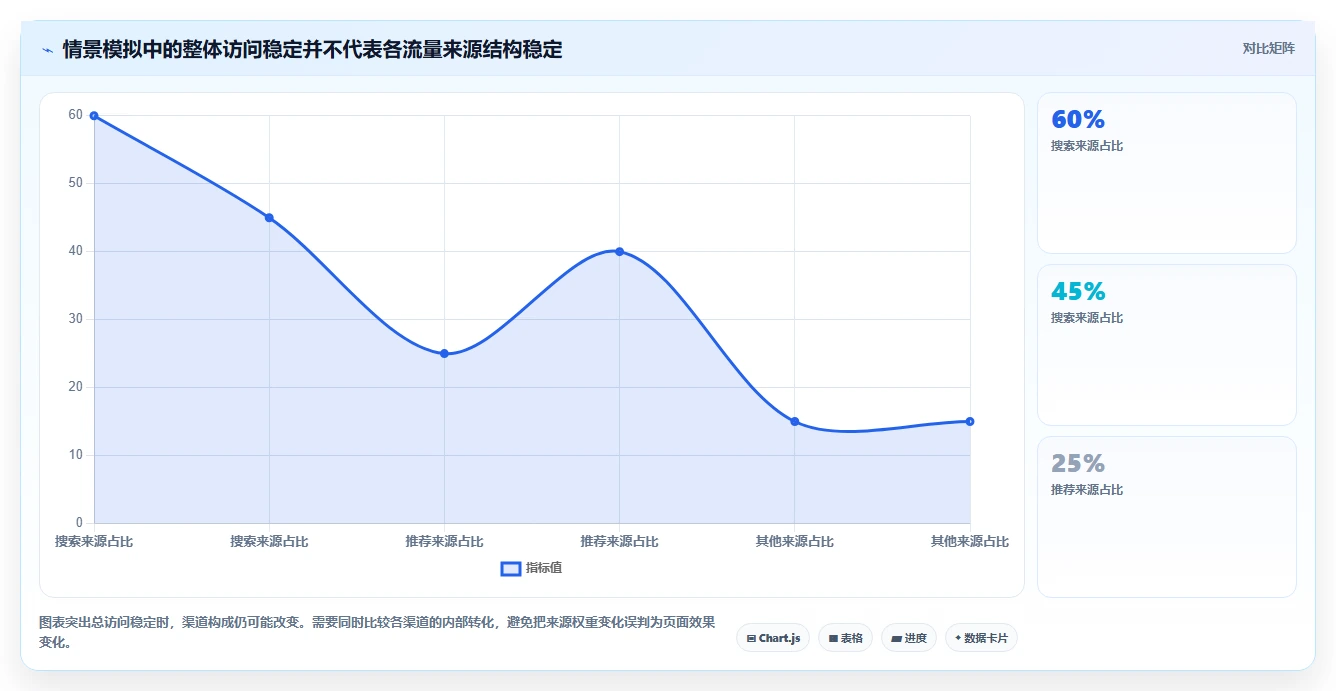Select the Chart.js tag pill
The height and width of the screenshot is (691, 1336).
[773, 638]
